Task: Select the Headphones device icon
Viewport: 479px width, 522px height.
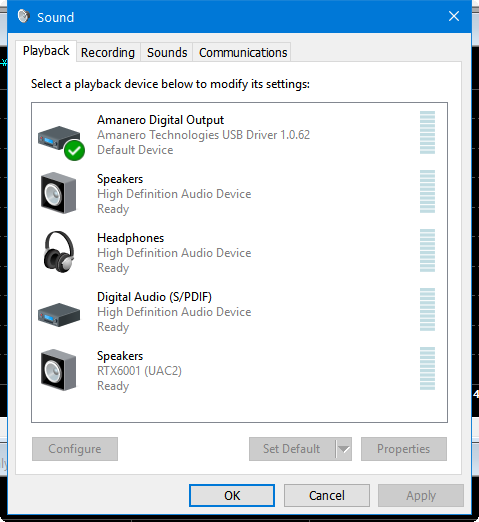Action: click(59, 252)
